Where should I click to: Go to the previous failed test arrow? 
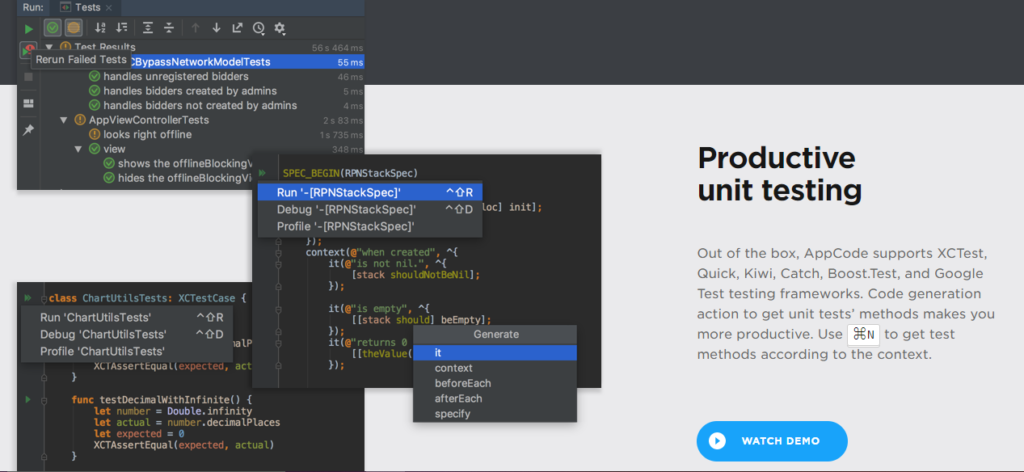[195, 27]
